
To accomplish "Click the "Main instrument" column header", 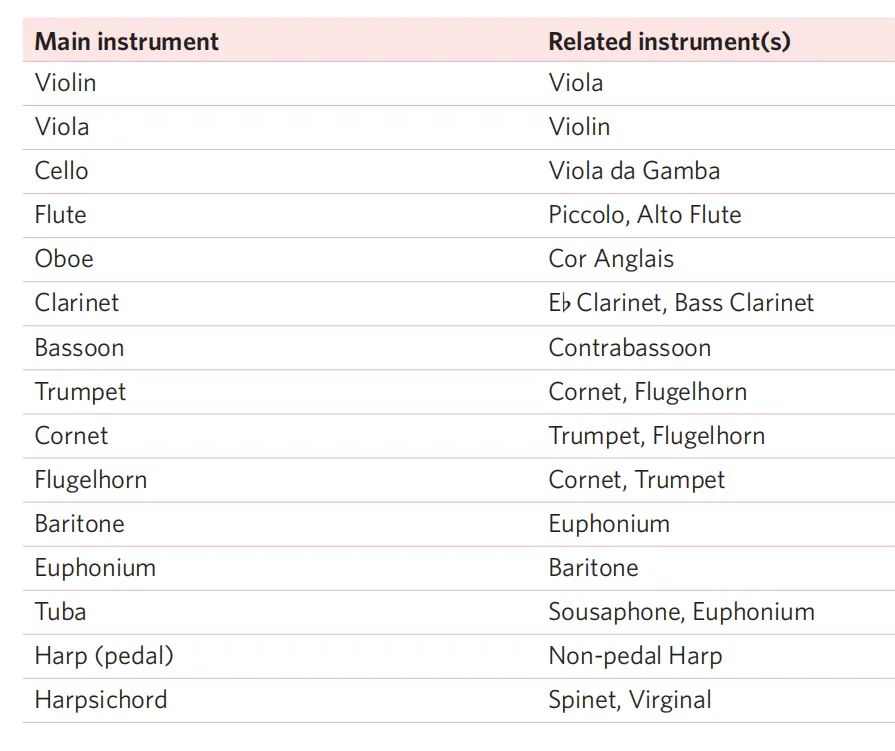I will click(x=126, y=42).
